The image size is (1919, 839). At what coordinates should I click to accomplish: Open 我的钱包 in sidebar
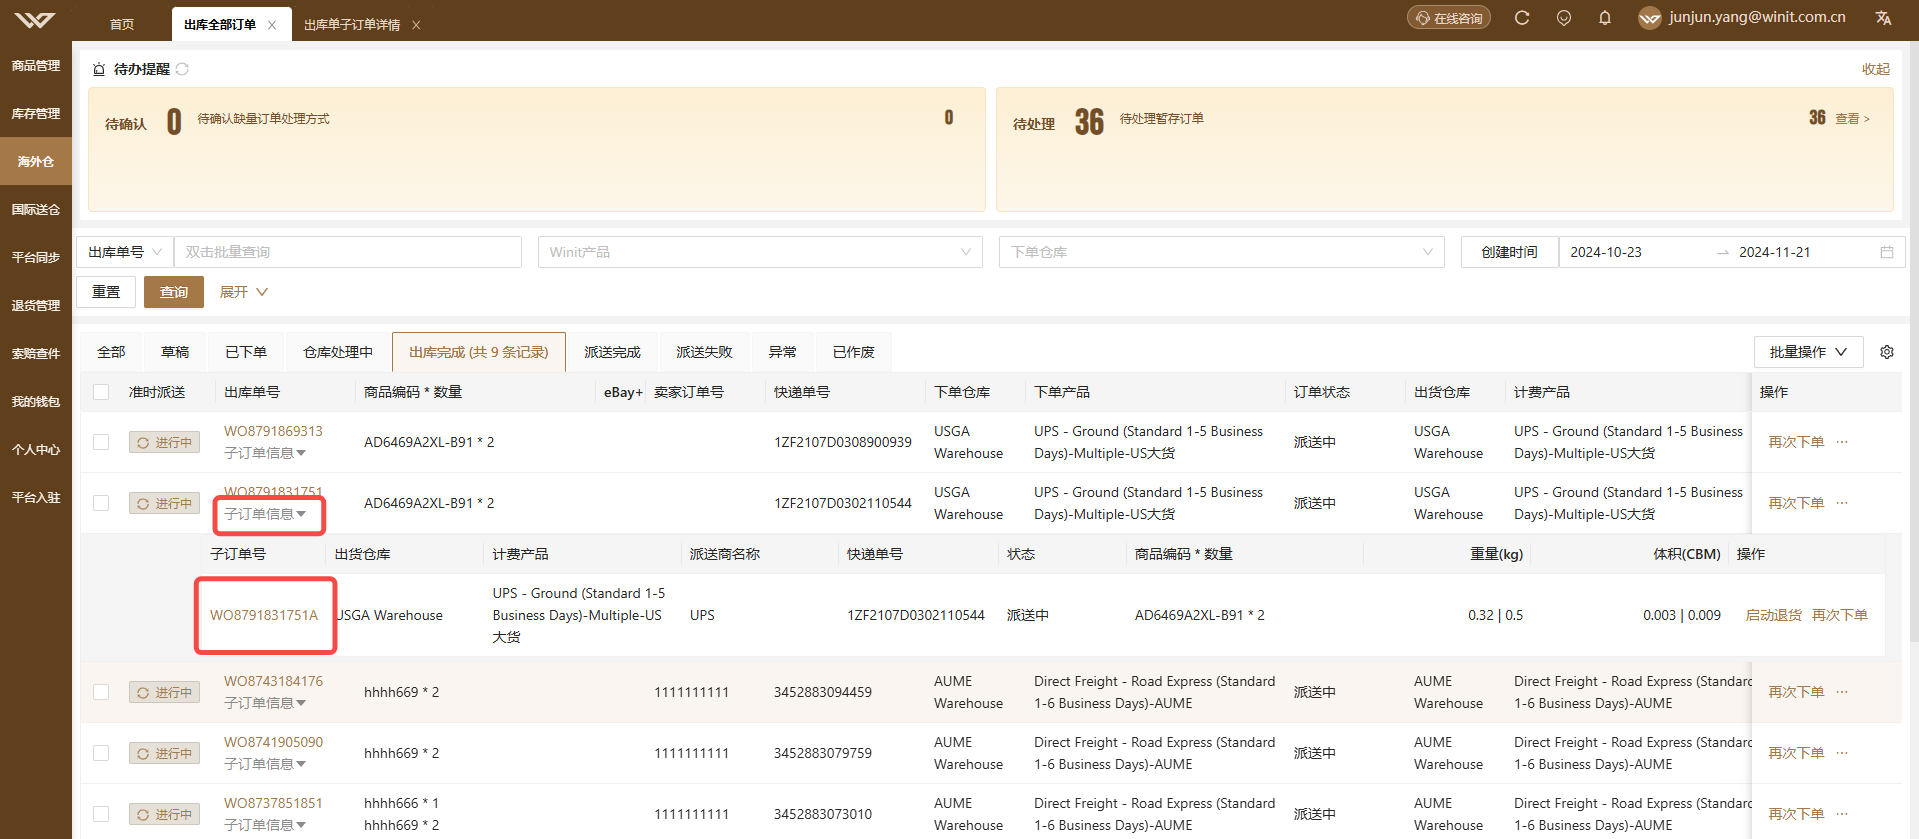pyautogui.click(x=36, y=401)
